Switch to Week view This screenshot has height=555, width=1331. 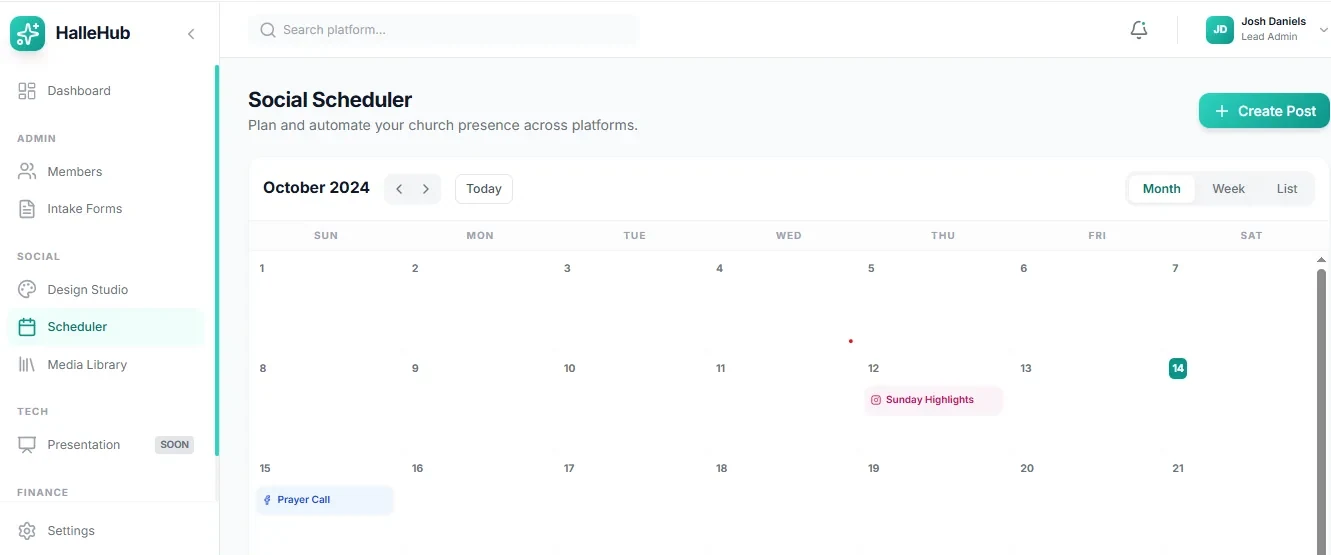coord(1228,189)
